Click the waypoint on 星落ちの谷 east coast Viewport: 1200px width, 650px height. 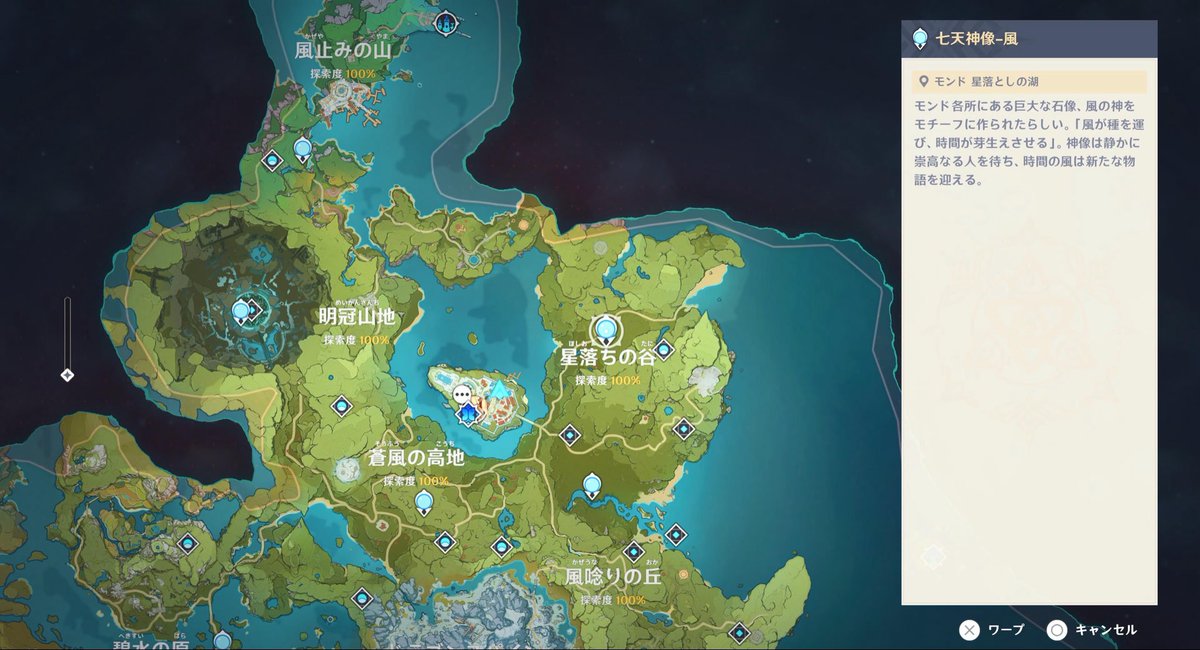tap(683, 429)
